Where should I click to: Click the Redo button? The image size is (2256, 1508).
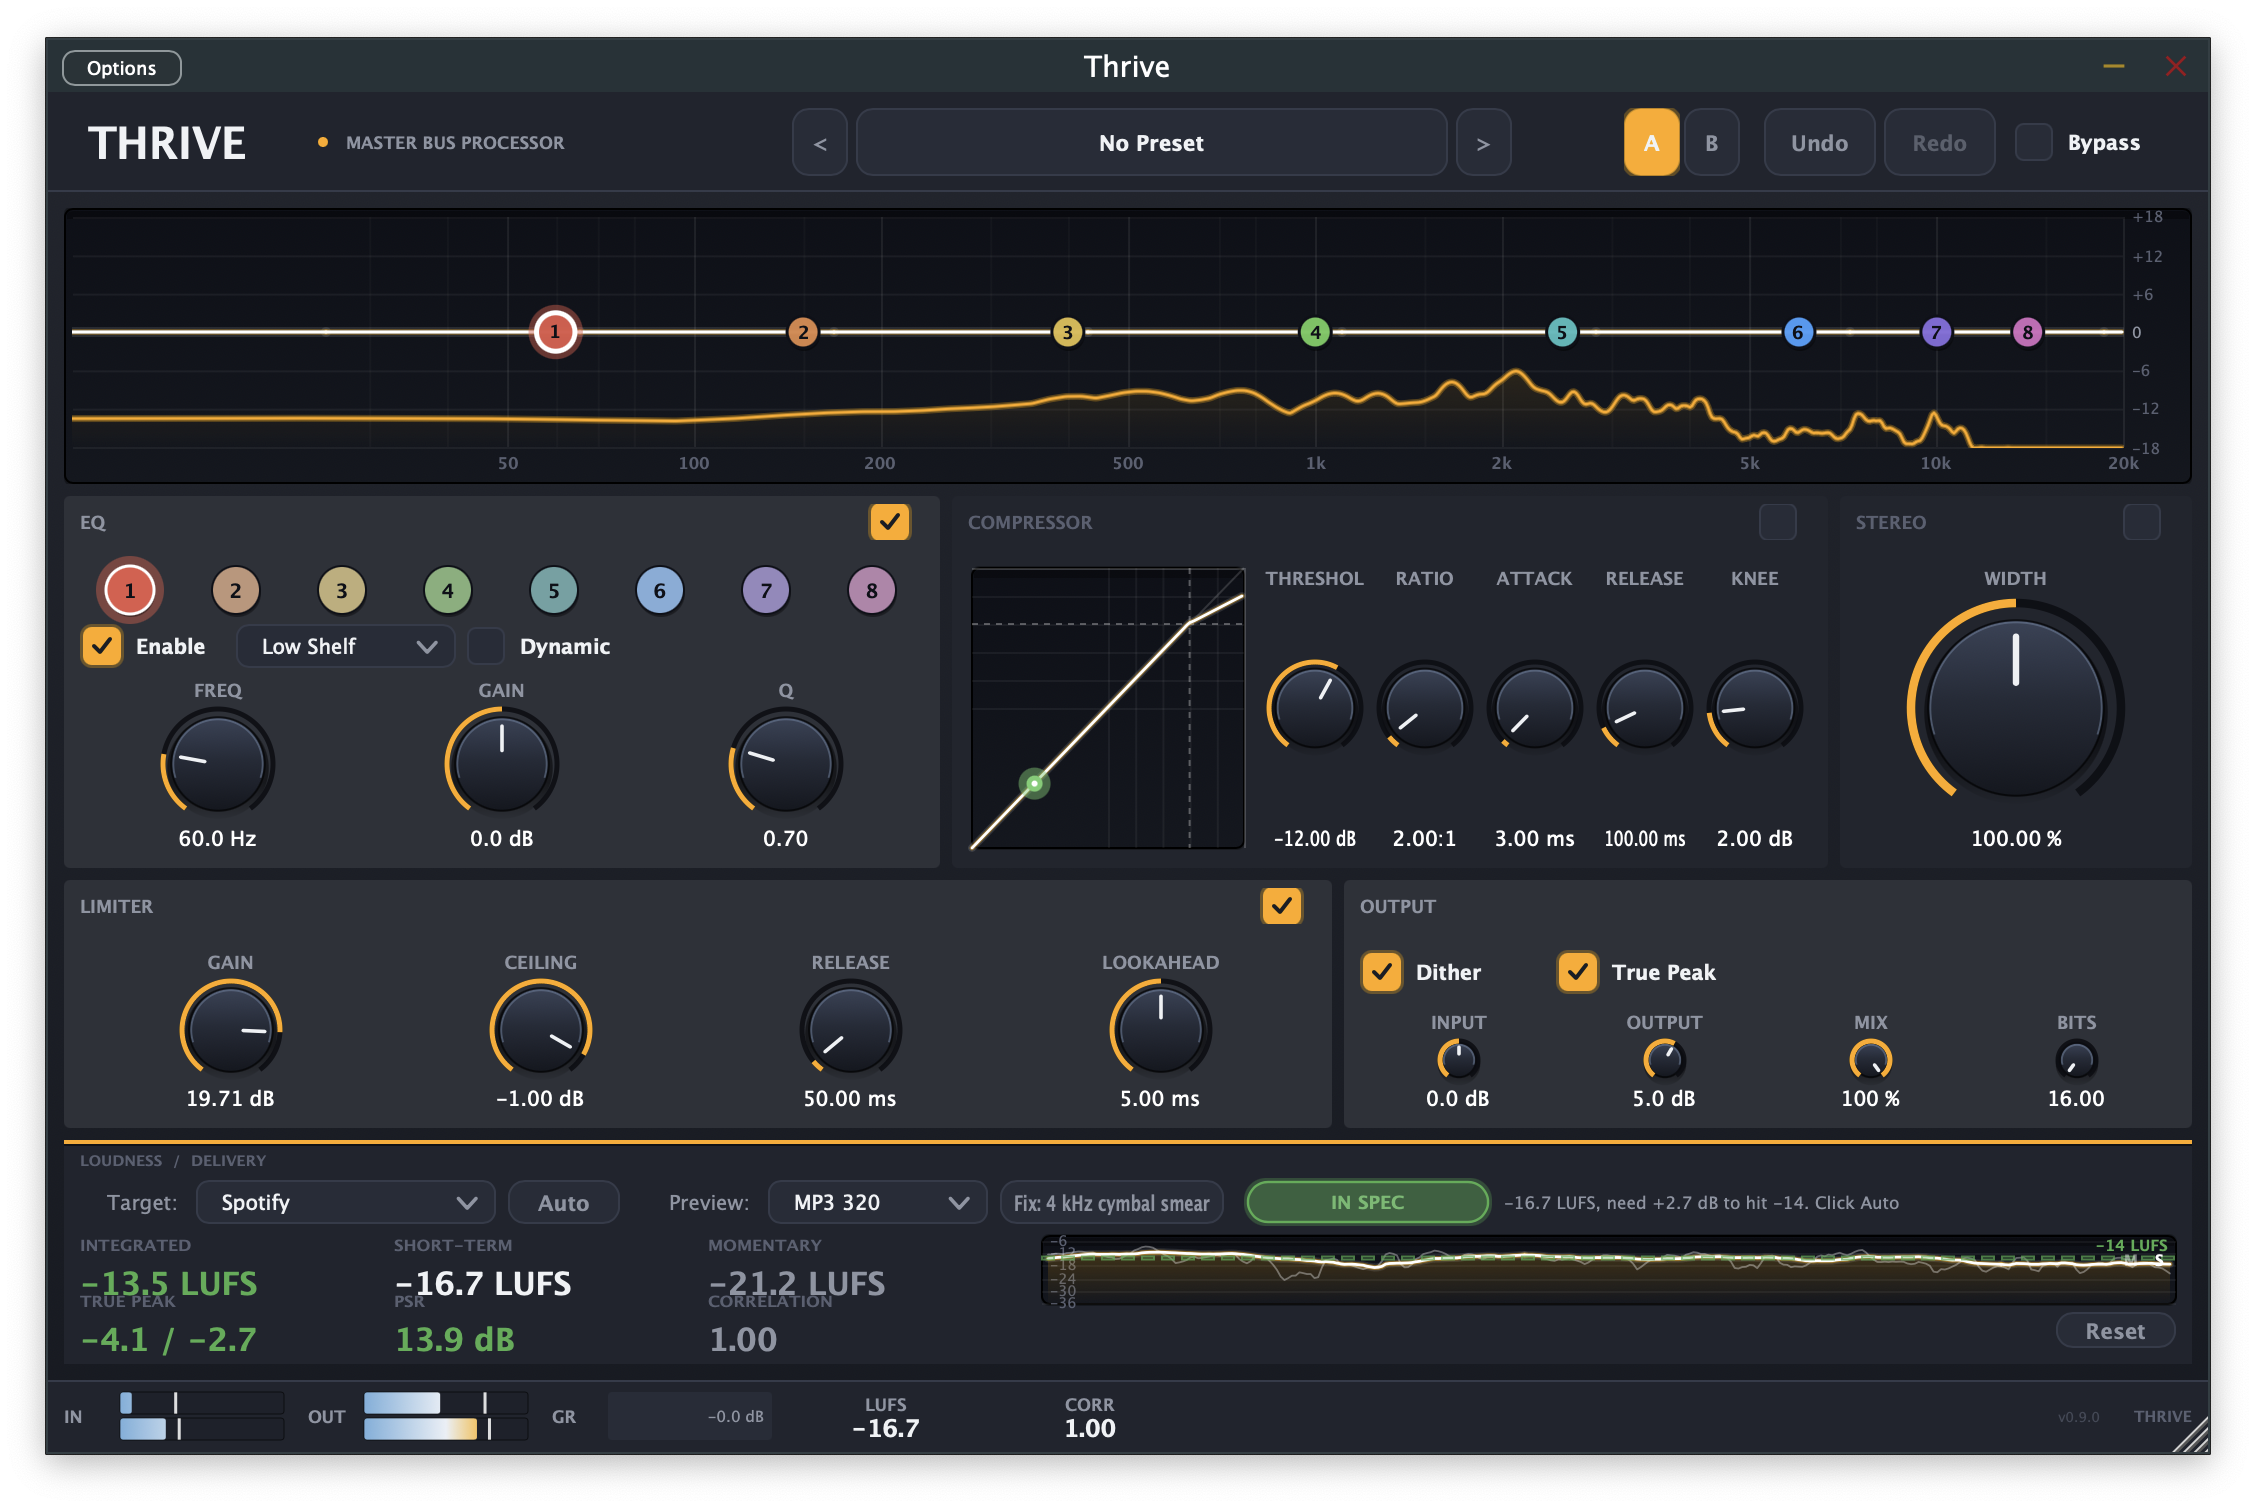[x=1940, y=143]
